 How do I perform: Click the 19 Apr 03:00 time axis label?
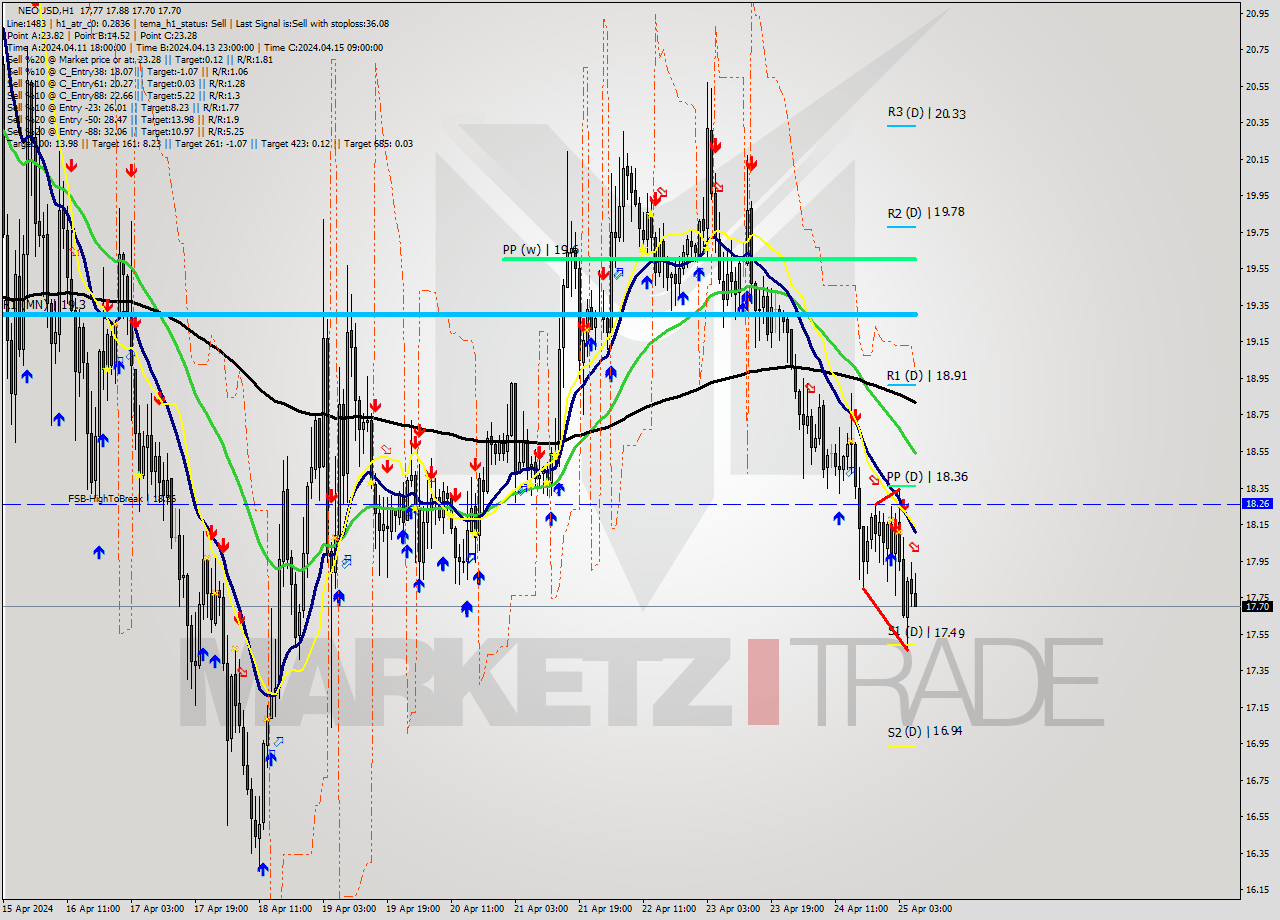(350, 909)
